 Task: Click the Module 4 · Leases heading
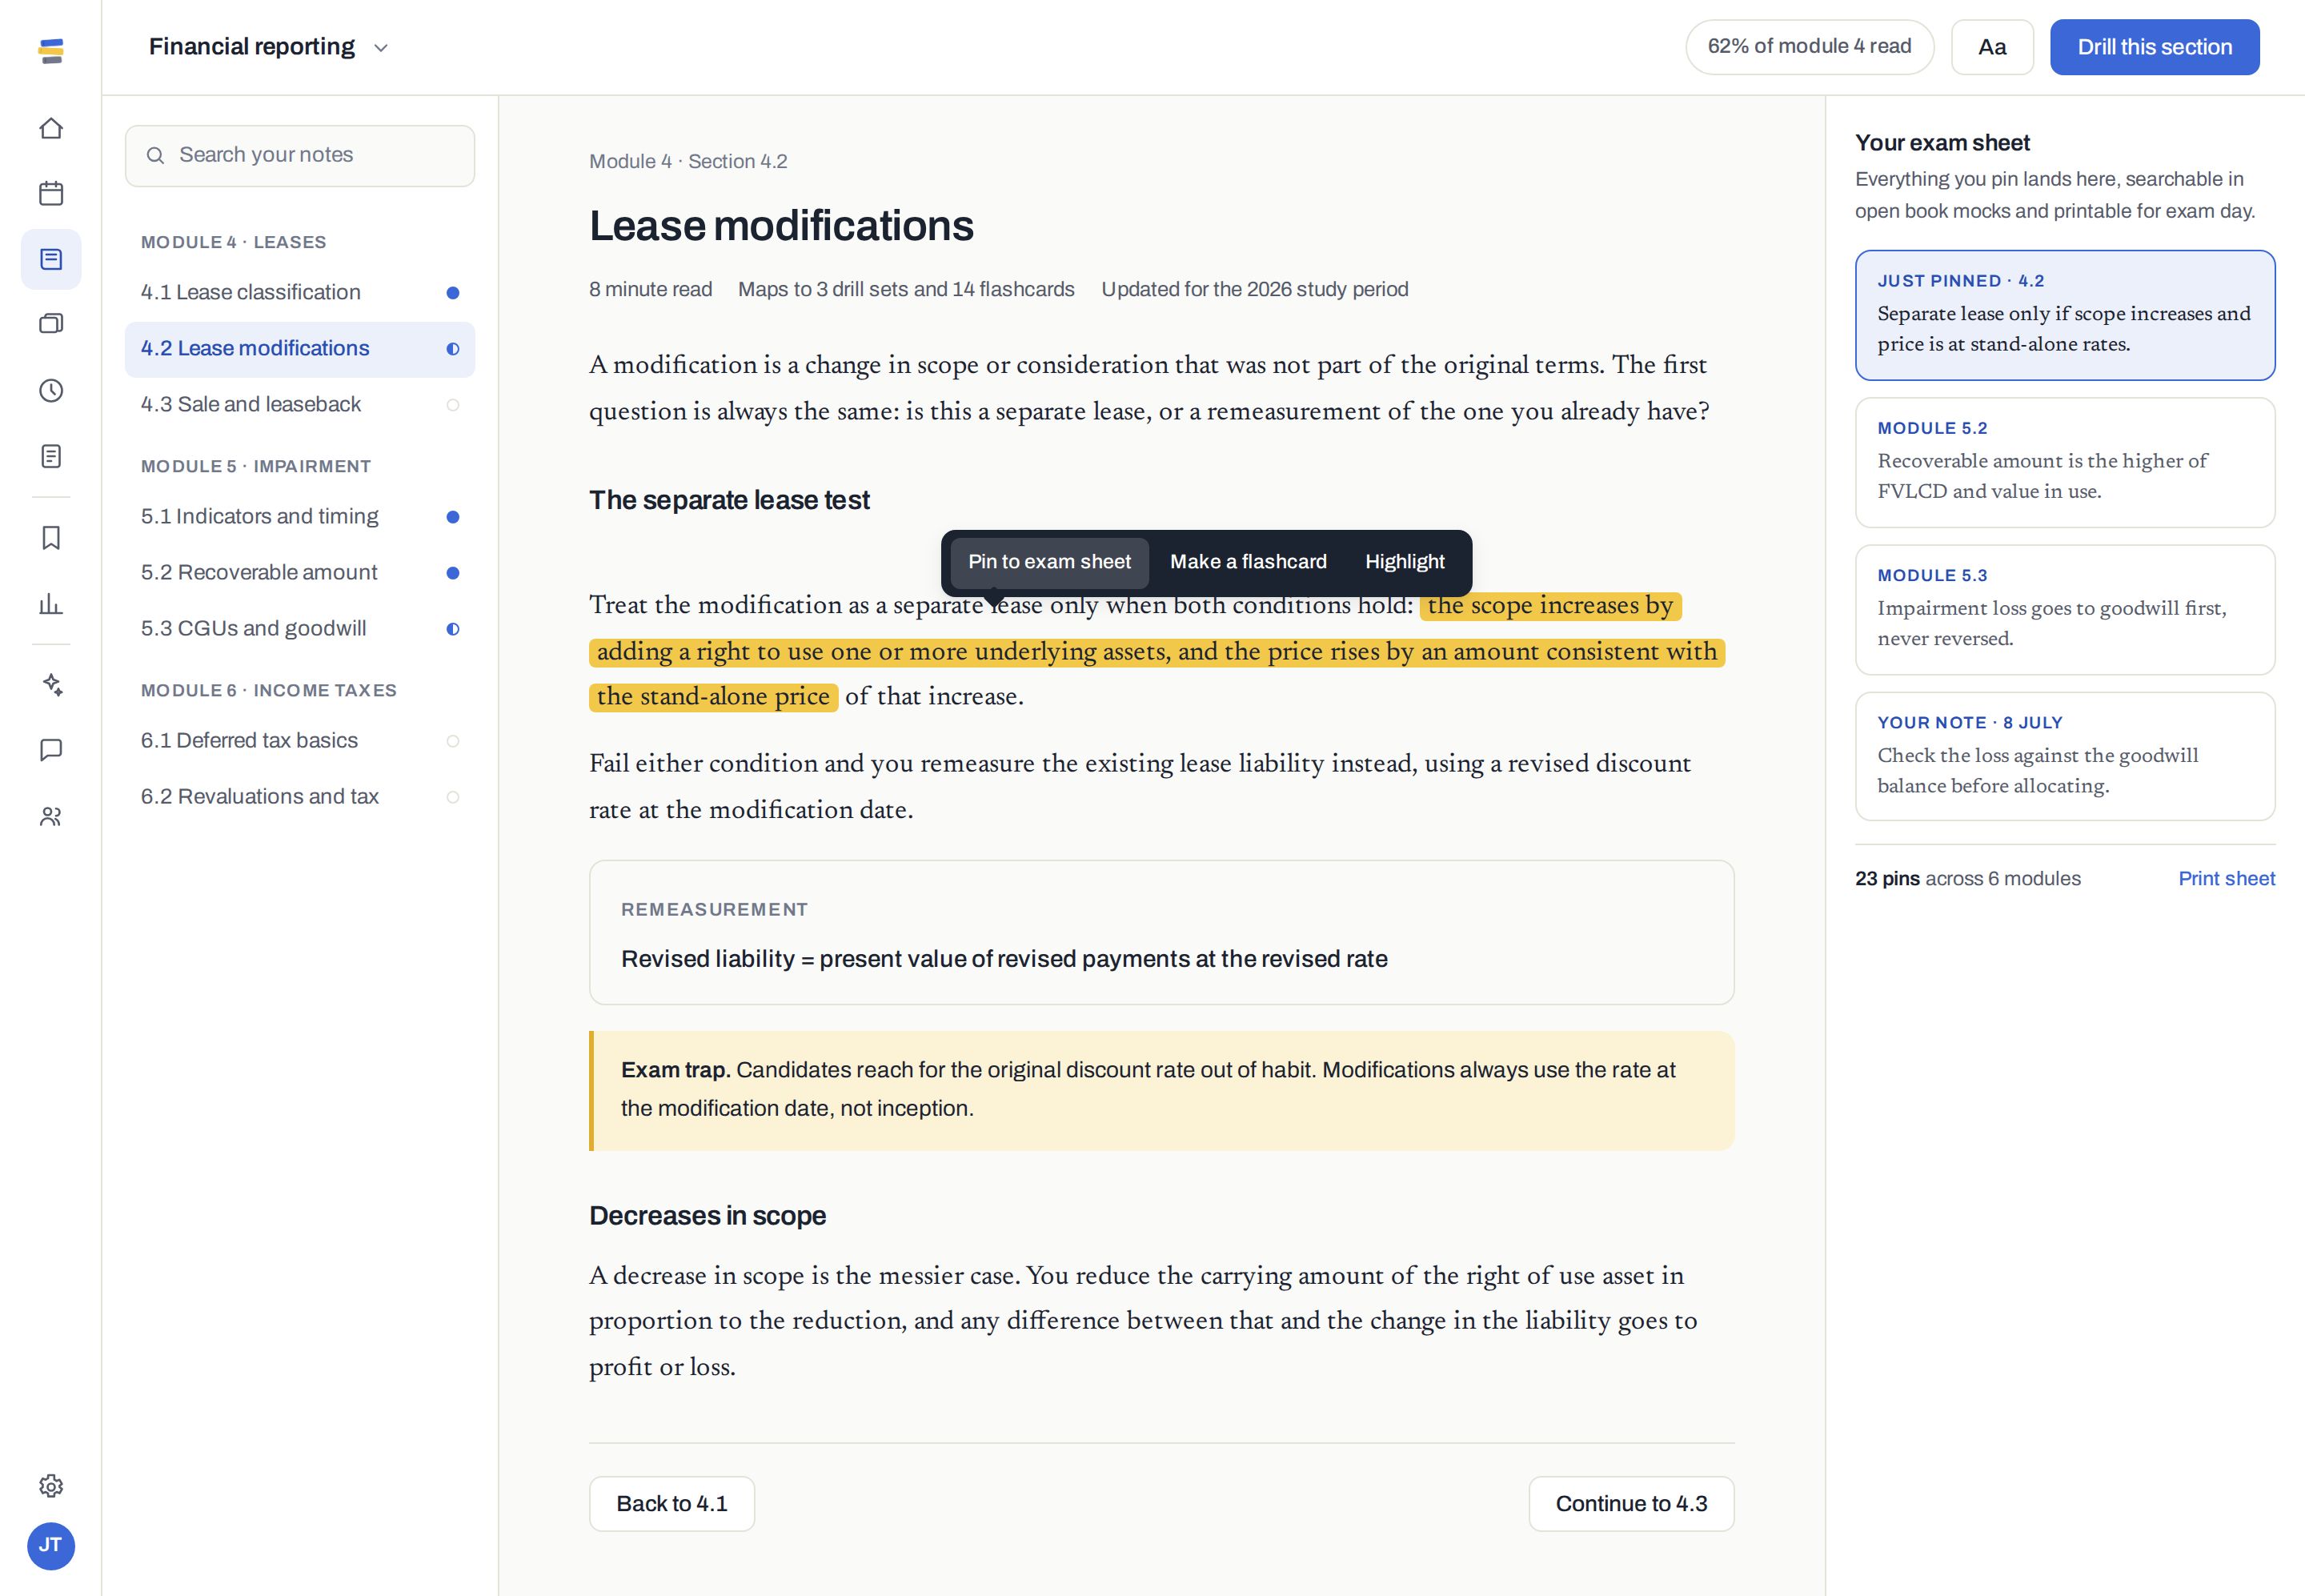pyautogui.click(x=233, y=242)
